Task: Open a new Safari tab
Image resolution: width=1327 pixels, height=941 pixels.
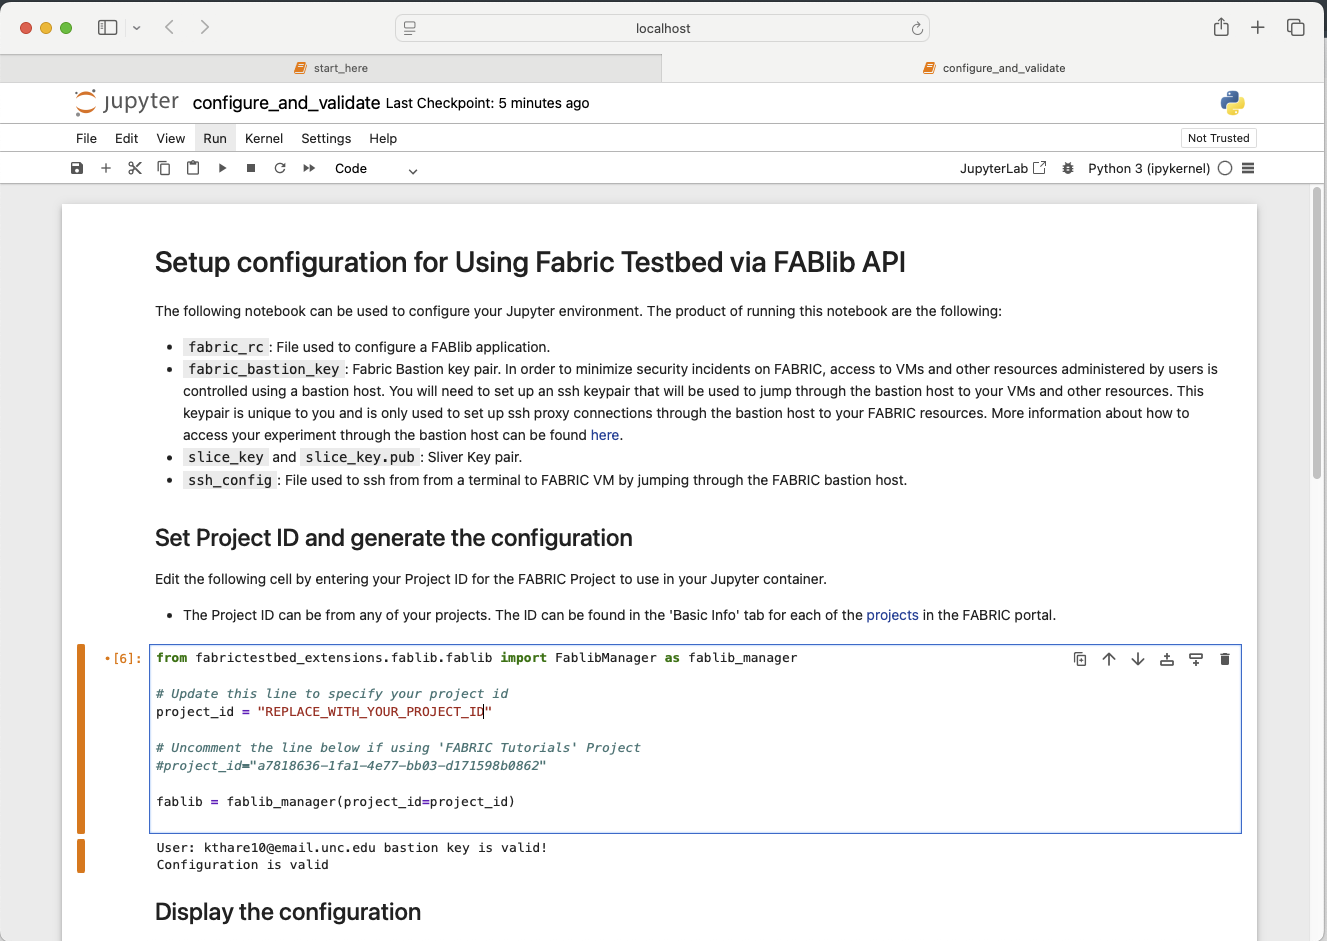Action: click(x=1258, y=28)
